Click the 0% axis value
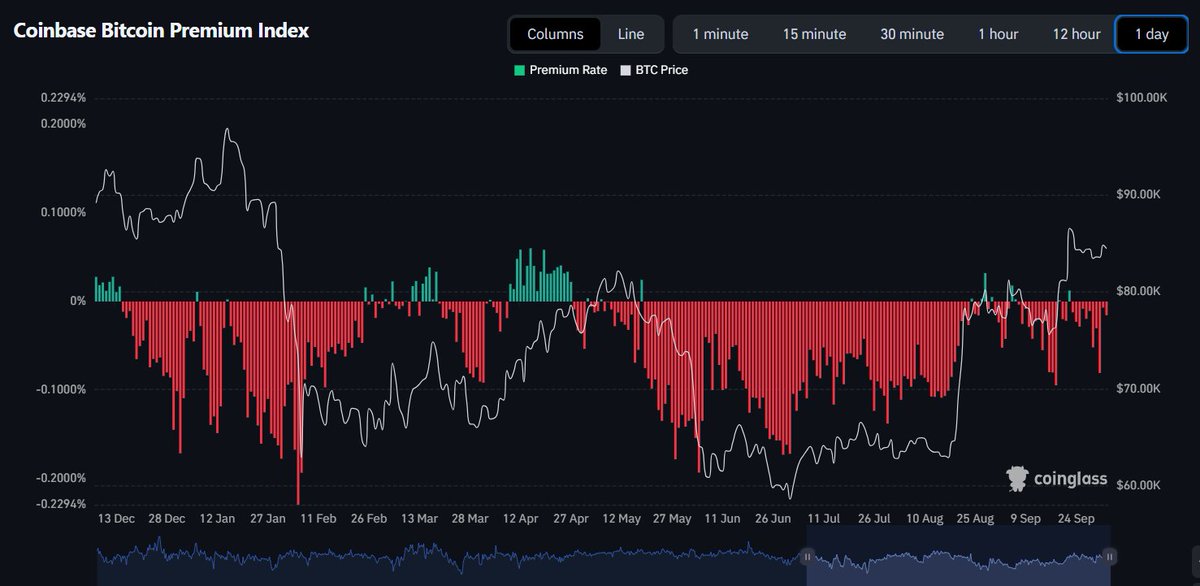This screenshot has width=1200, height=586. pyautogui.click(x=76, y=301)
